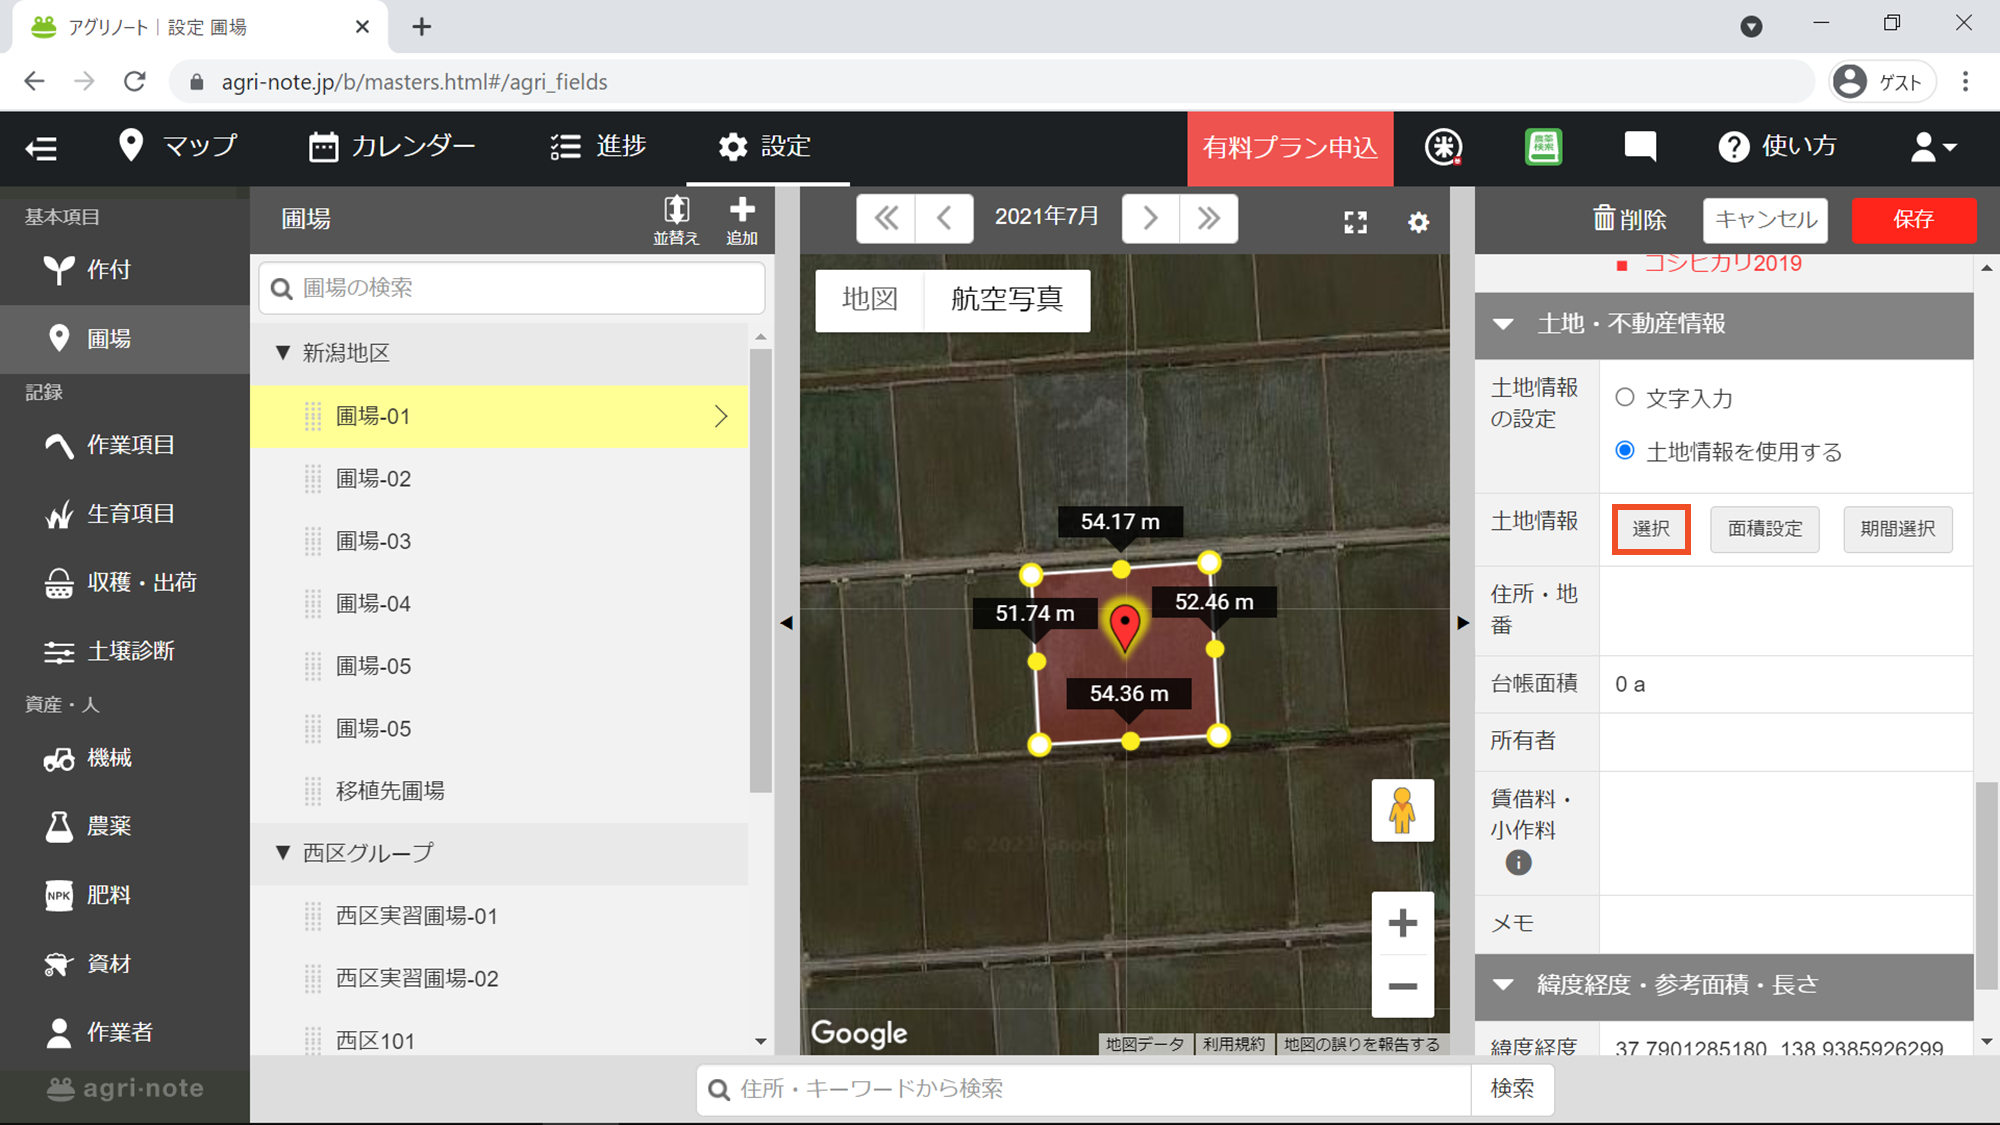Image resolution: width=2000 pixels, height=1125 pixels.
Task: Switch map to 航空写真 view
Action: coord(1006,299)
